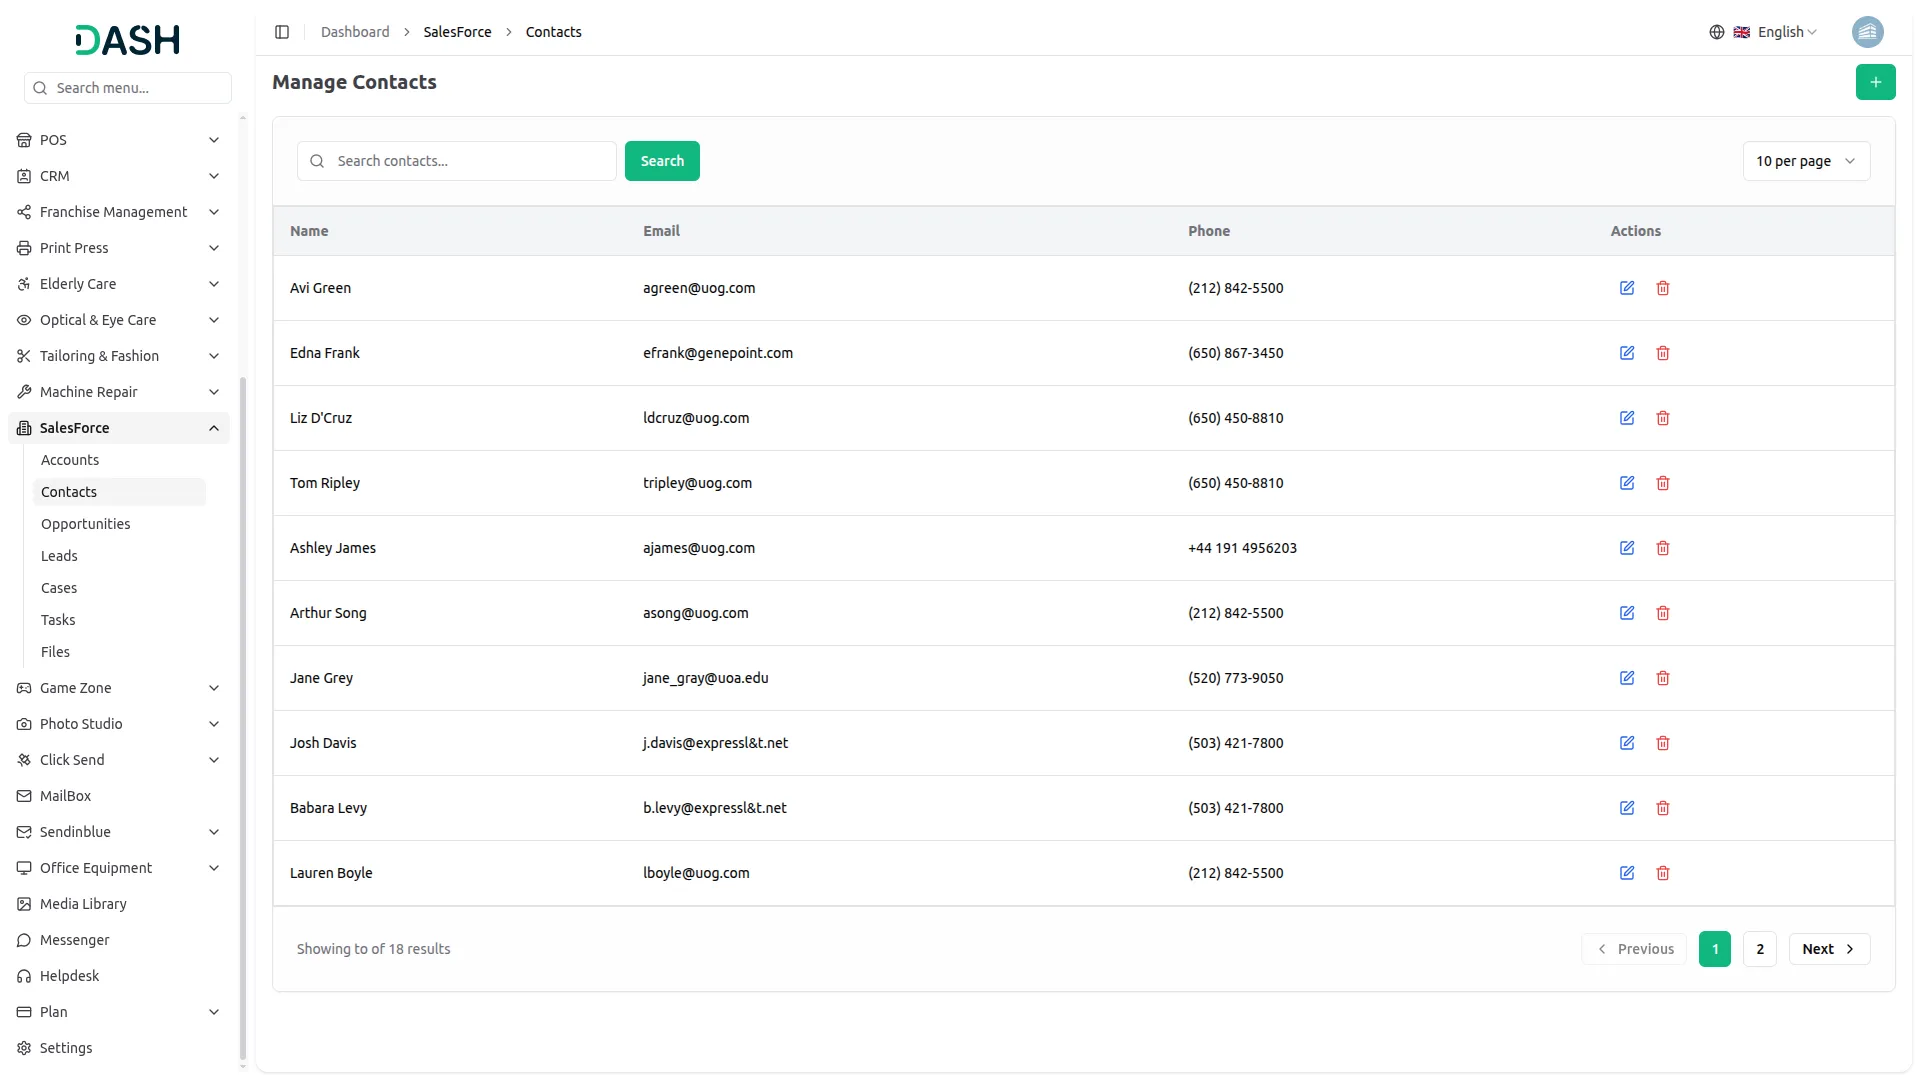Image resolution: width=1920 pixels, height=1080 pixels.
Task: Click the green add contact plus button
Action: click(1875, 82)
